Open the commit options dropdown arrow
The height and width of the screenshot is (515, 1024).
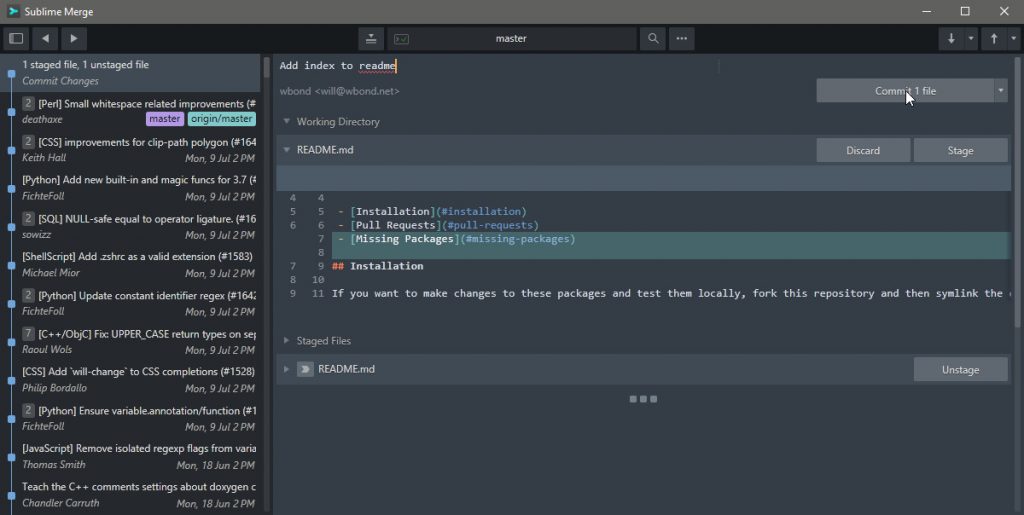pyautogui.click(x=1000, y=91)
